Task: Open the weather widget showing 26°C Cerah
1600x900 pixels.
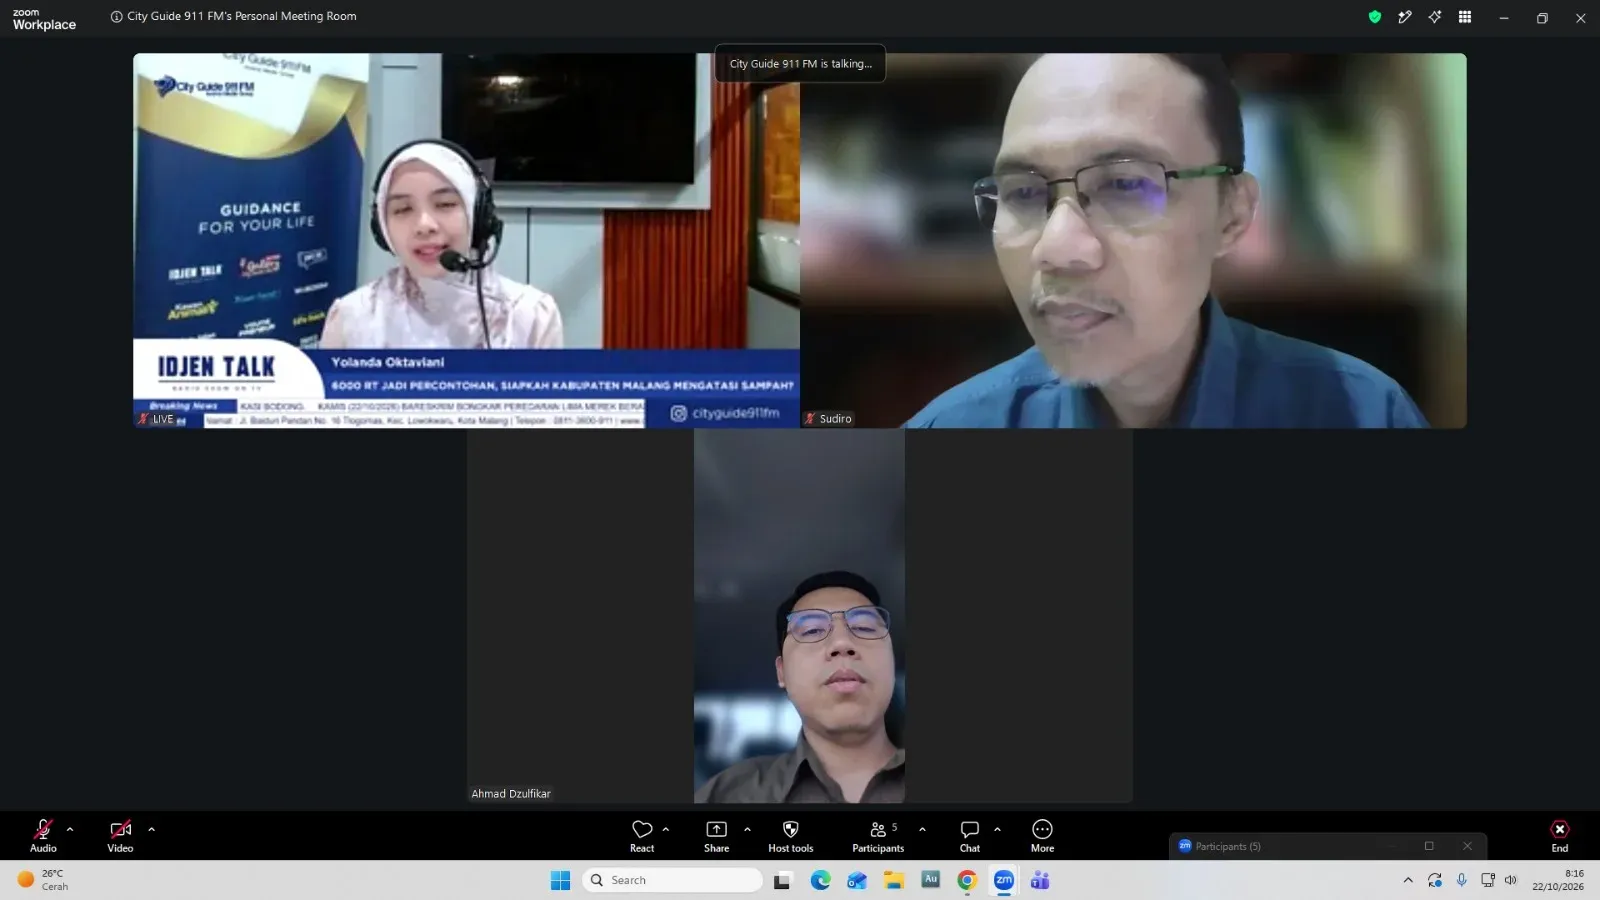Action: pos(43,880)
